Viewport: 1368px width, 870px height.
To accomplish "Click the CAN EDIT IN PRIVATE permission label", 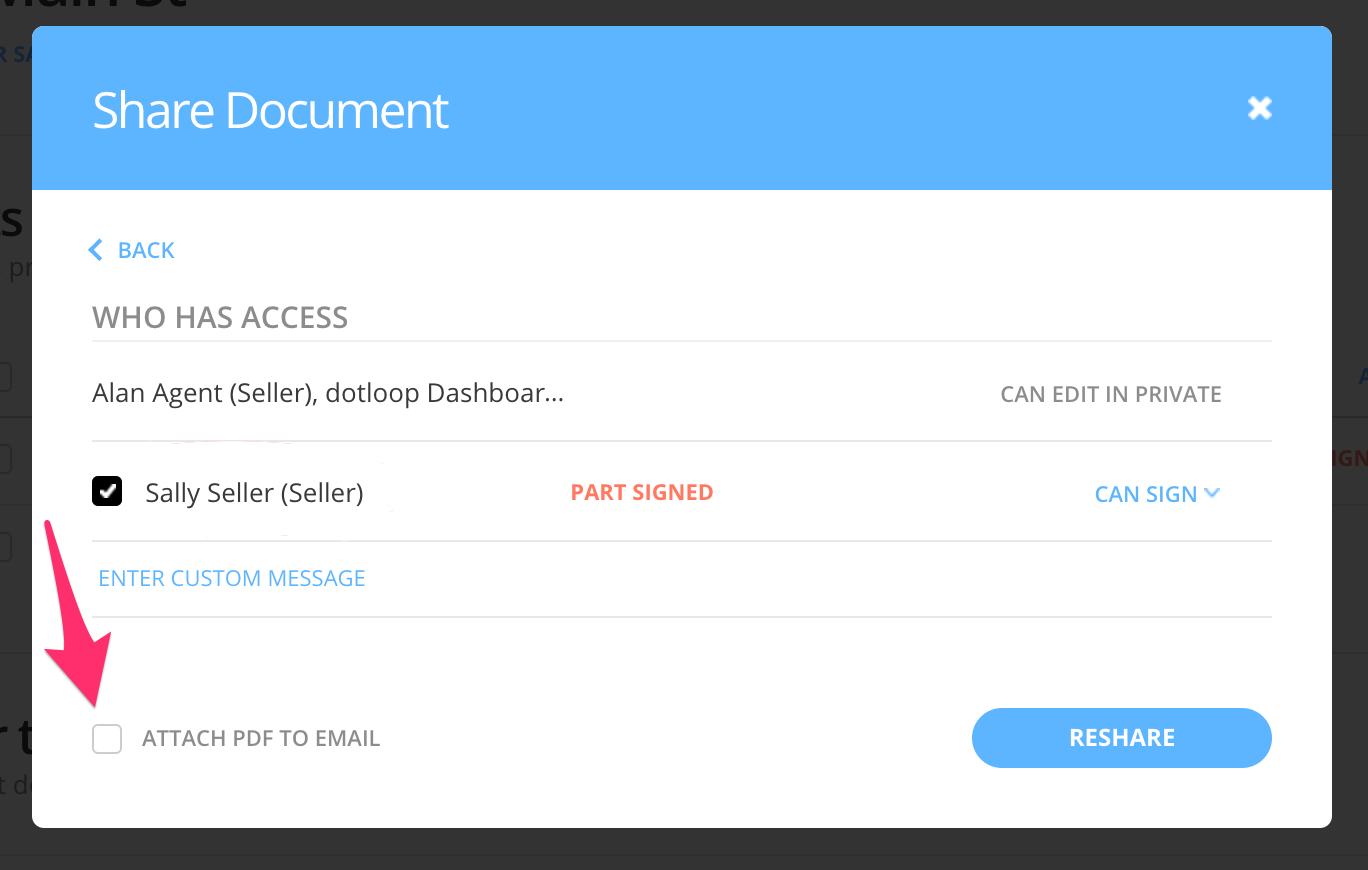I will 1110,394.
